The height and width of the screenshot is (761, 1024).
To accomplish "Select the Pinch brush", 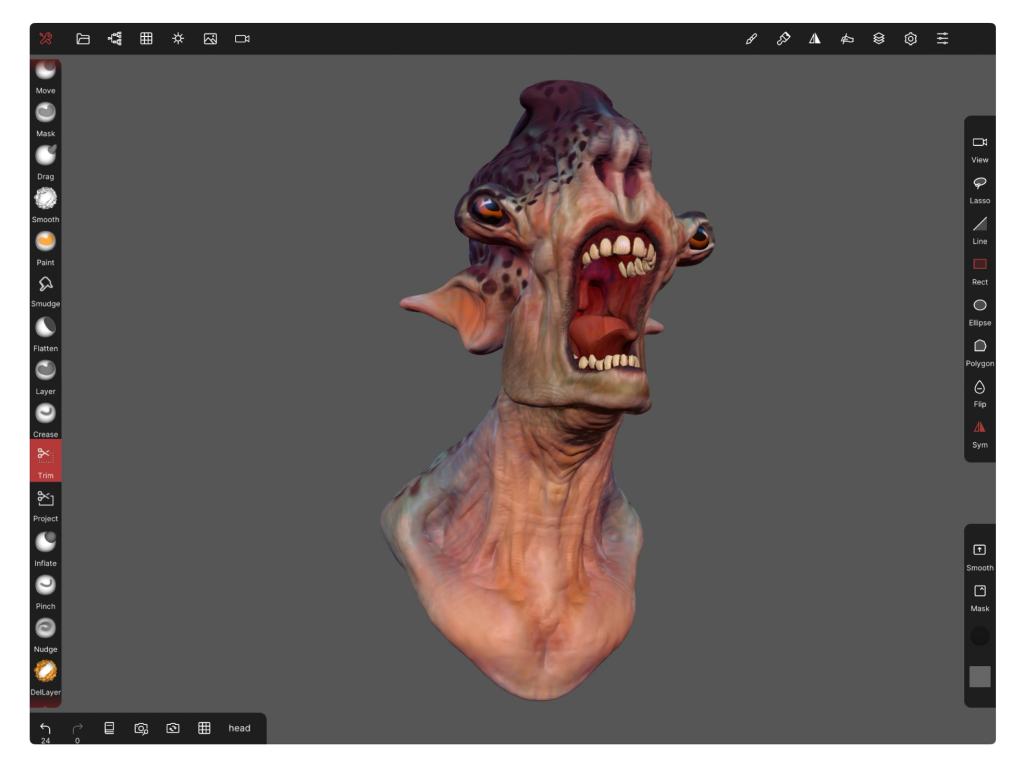I will (45, 586).
